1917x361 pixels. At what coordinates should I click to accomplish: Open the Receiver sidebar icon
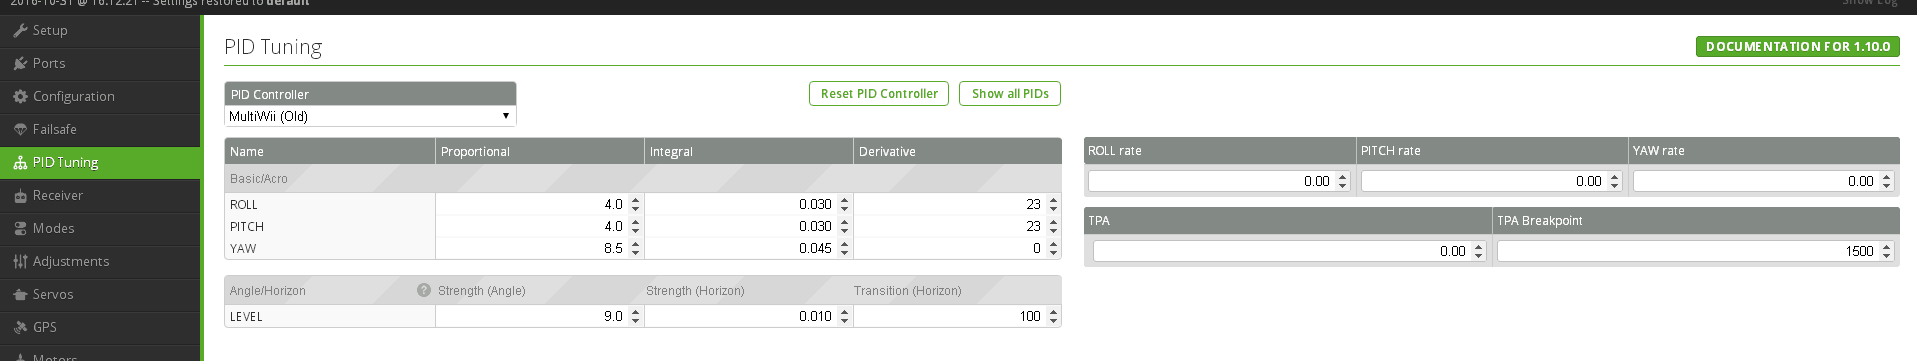20,195
